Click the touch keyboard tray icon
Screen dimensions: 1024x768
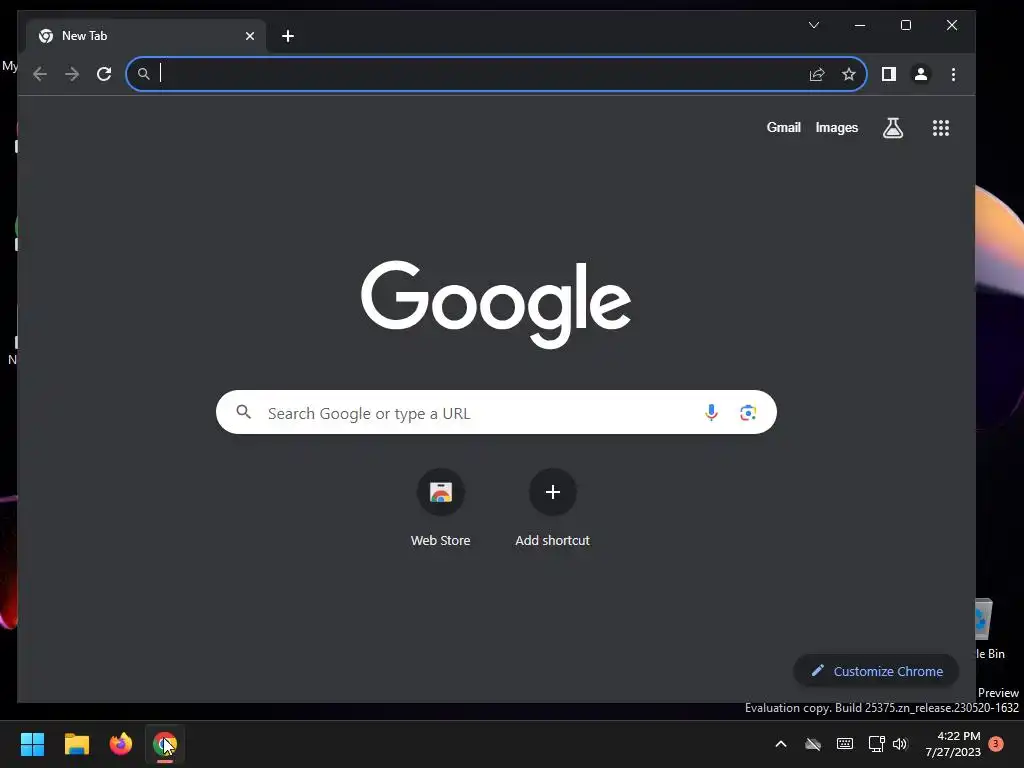pyautogui.click(x=844, y=744)
